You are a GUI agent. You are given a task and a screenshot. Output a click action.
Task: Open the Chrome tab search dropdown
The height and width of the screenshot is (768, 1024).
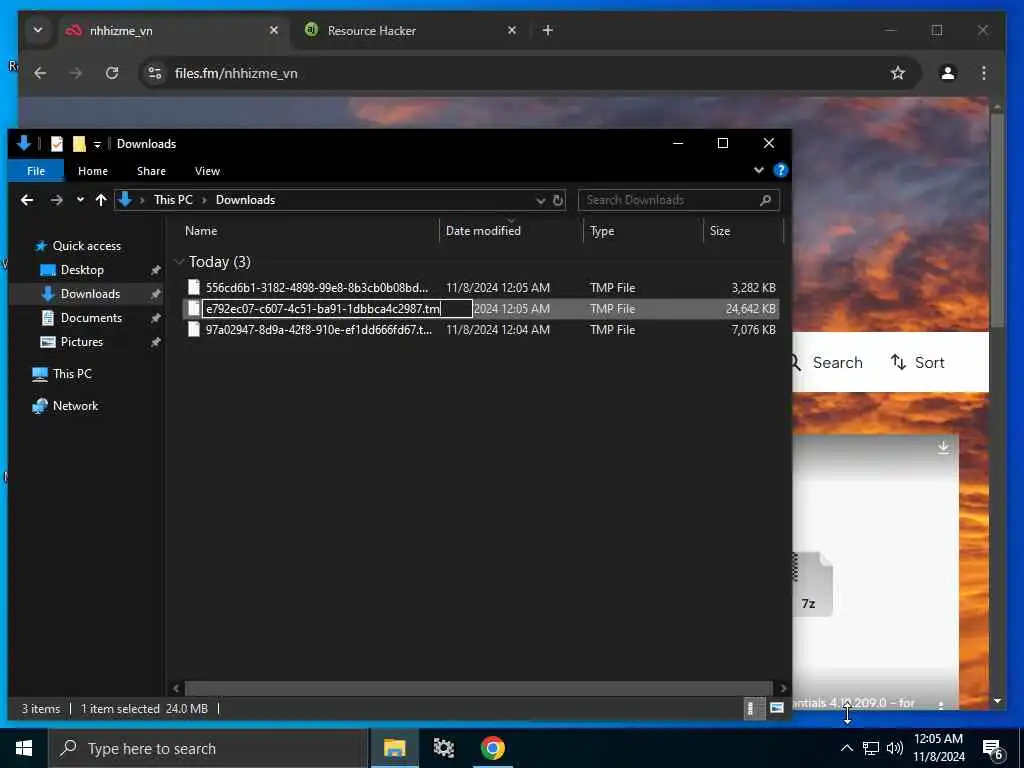point(38,30)
